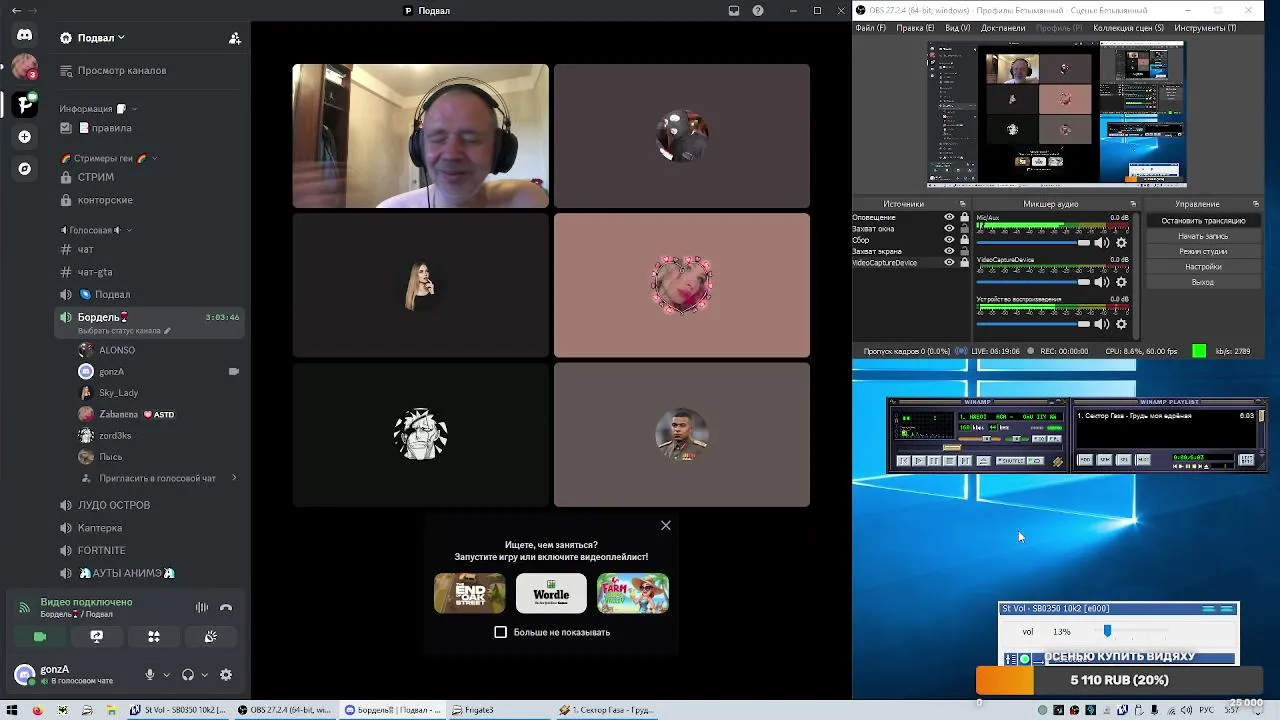Join the FORTNITE voice channel

pos(150,550)
